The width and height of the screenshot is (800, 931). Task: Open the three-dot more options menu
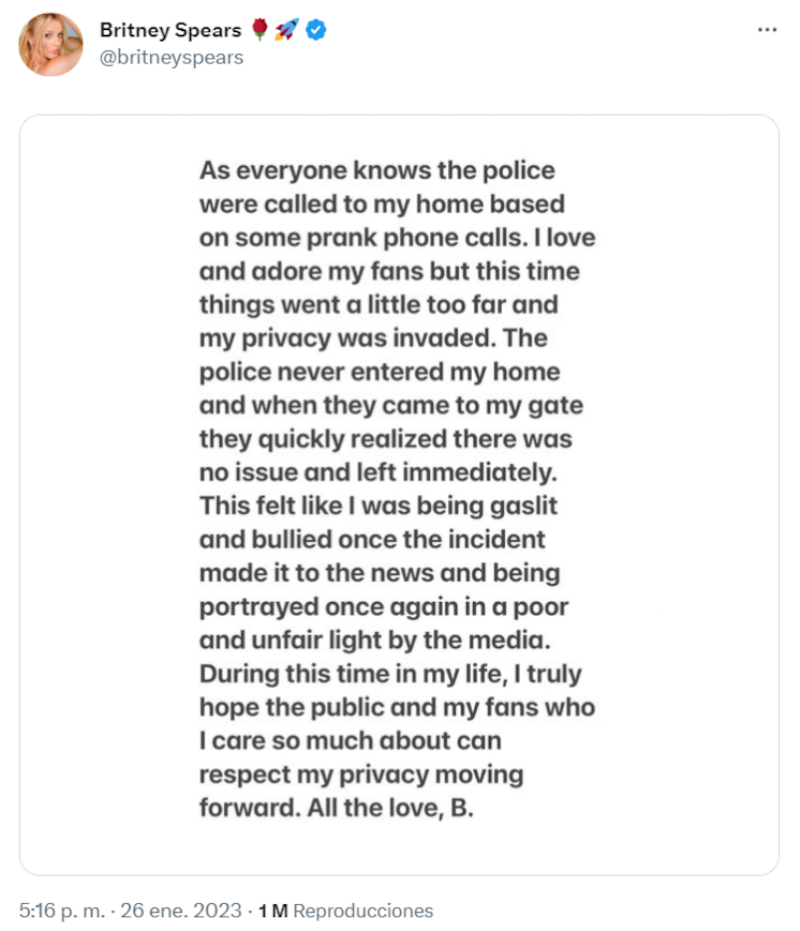[x=767, y=30]
